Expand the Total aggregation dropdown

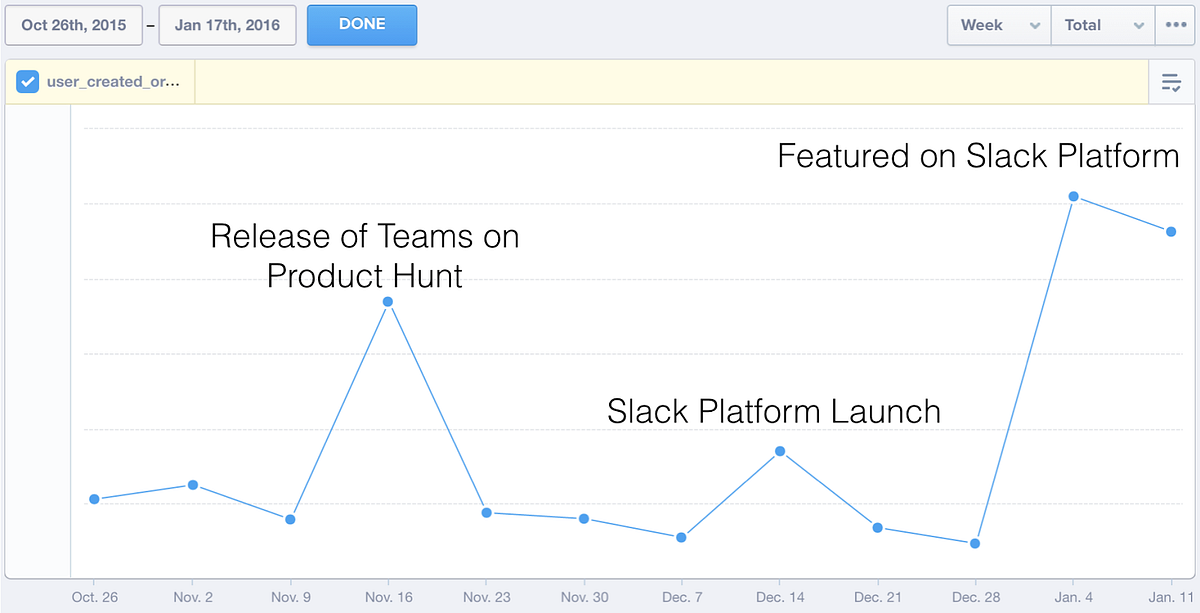[x=1103, y=25]
